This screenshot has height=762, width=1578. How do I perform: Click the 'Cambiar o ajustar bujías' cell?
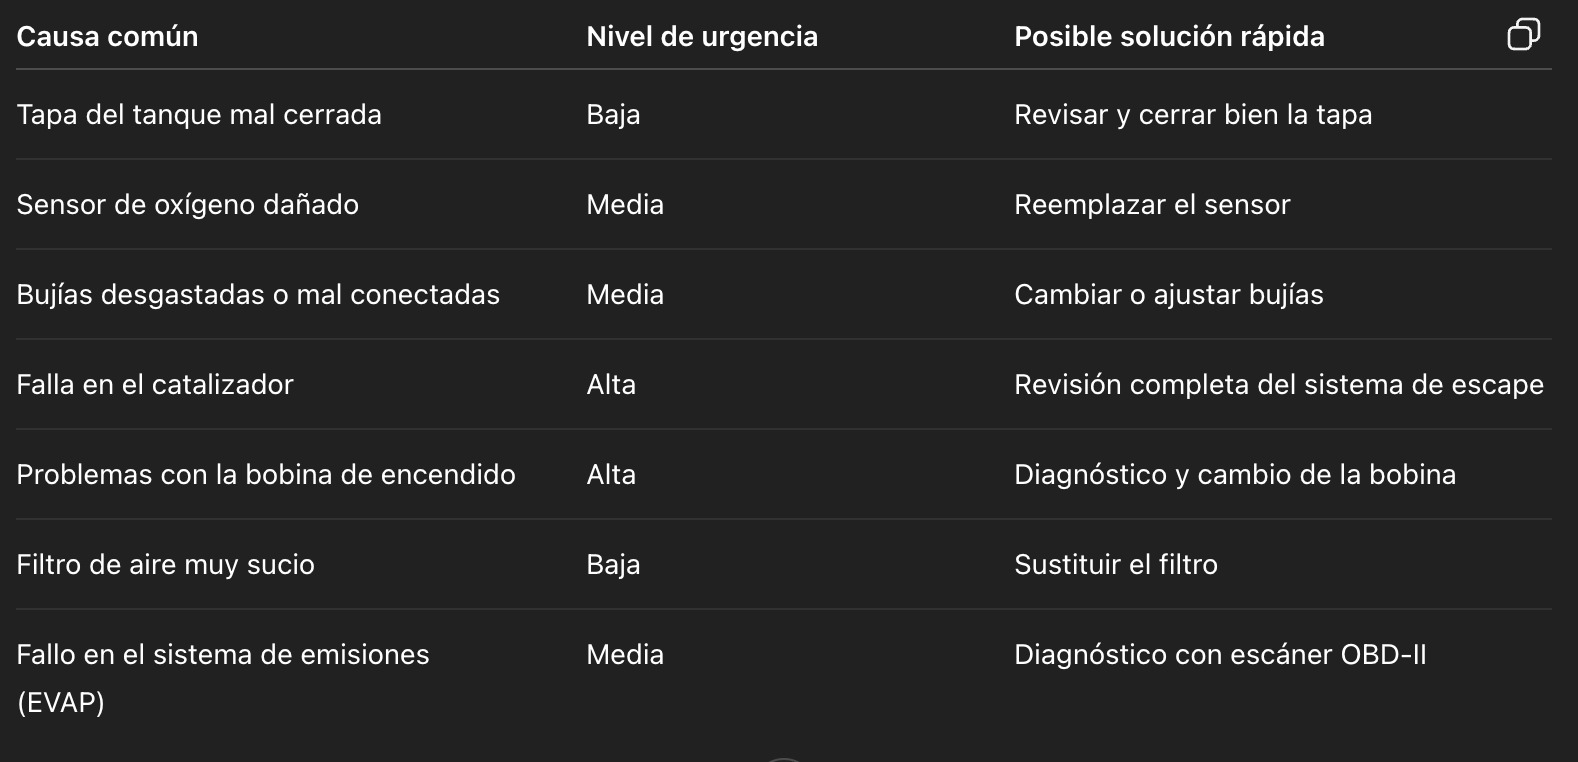coord(1169,295)
